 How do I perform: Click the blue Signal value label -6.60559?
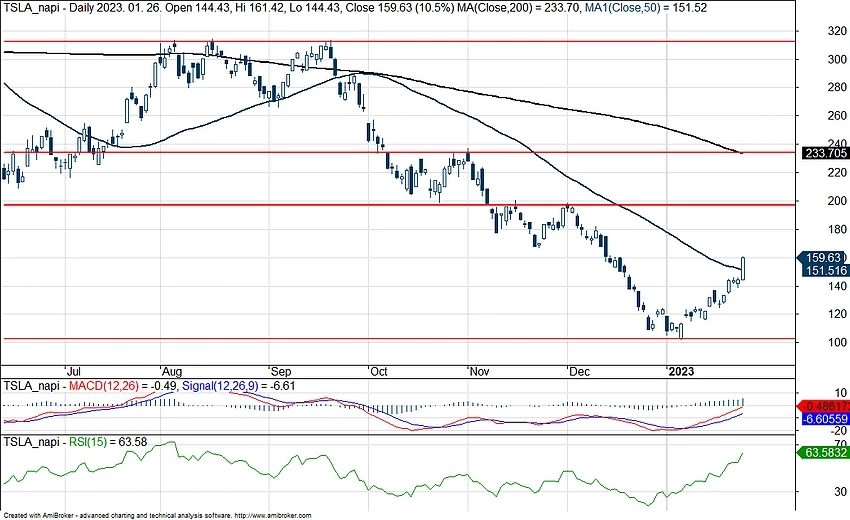coord(825,419)
